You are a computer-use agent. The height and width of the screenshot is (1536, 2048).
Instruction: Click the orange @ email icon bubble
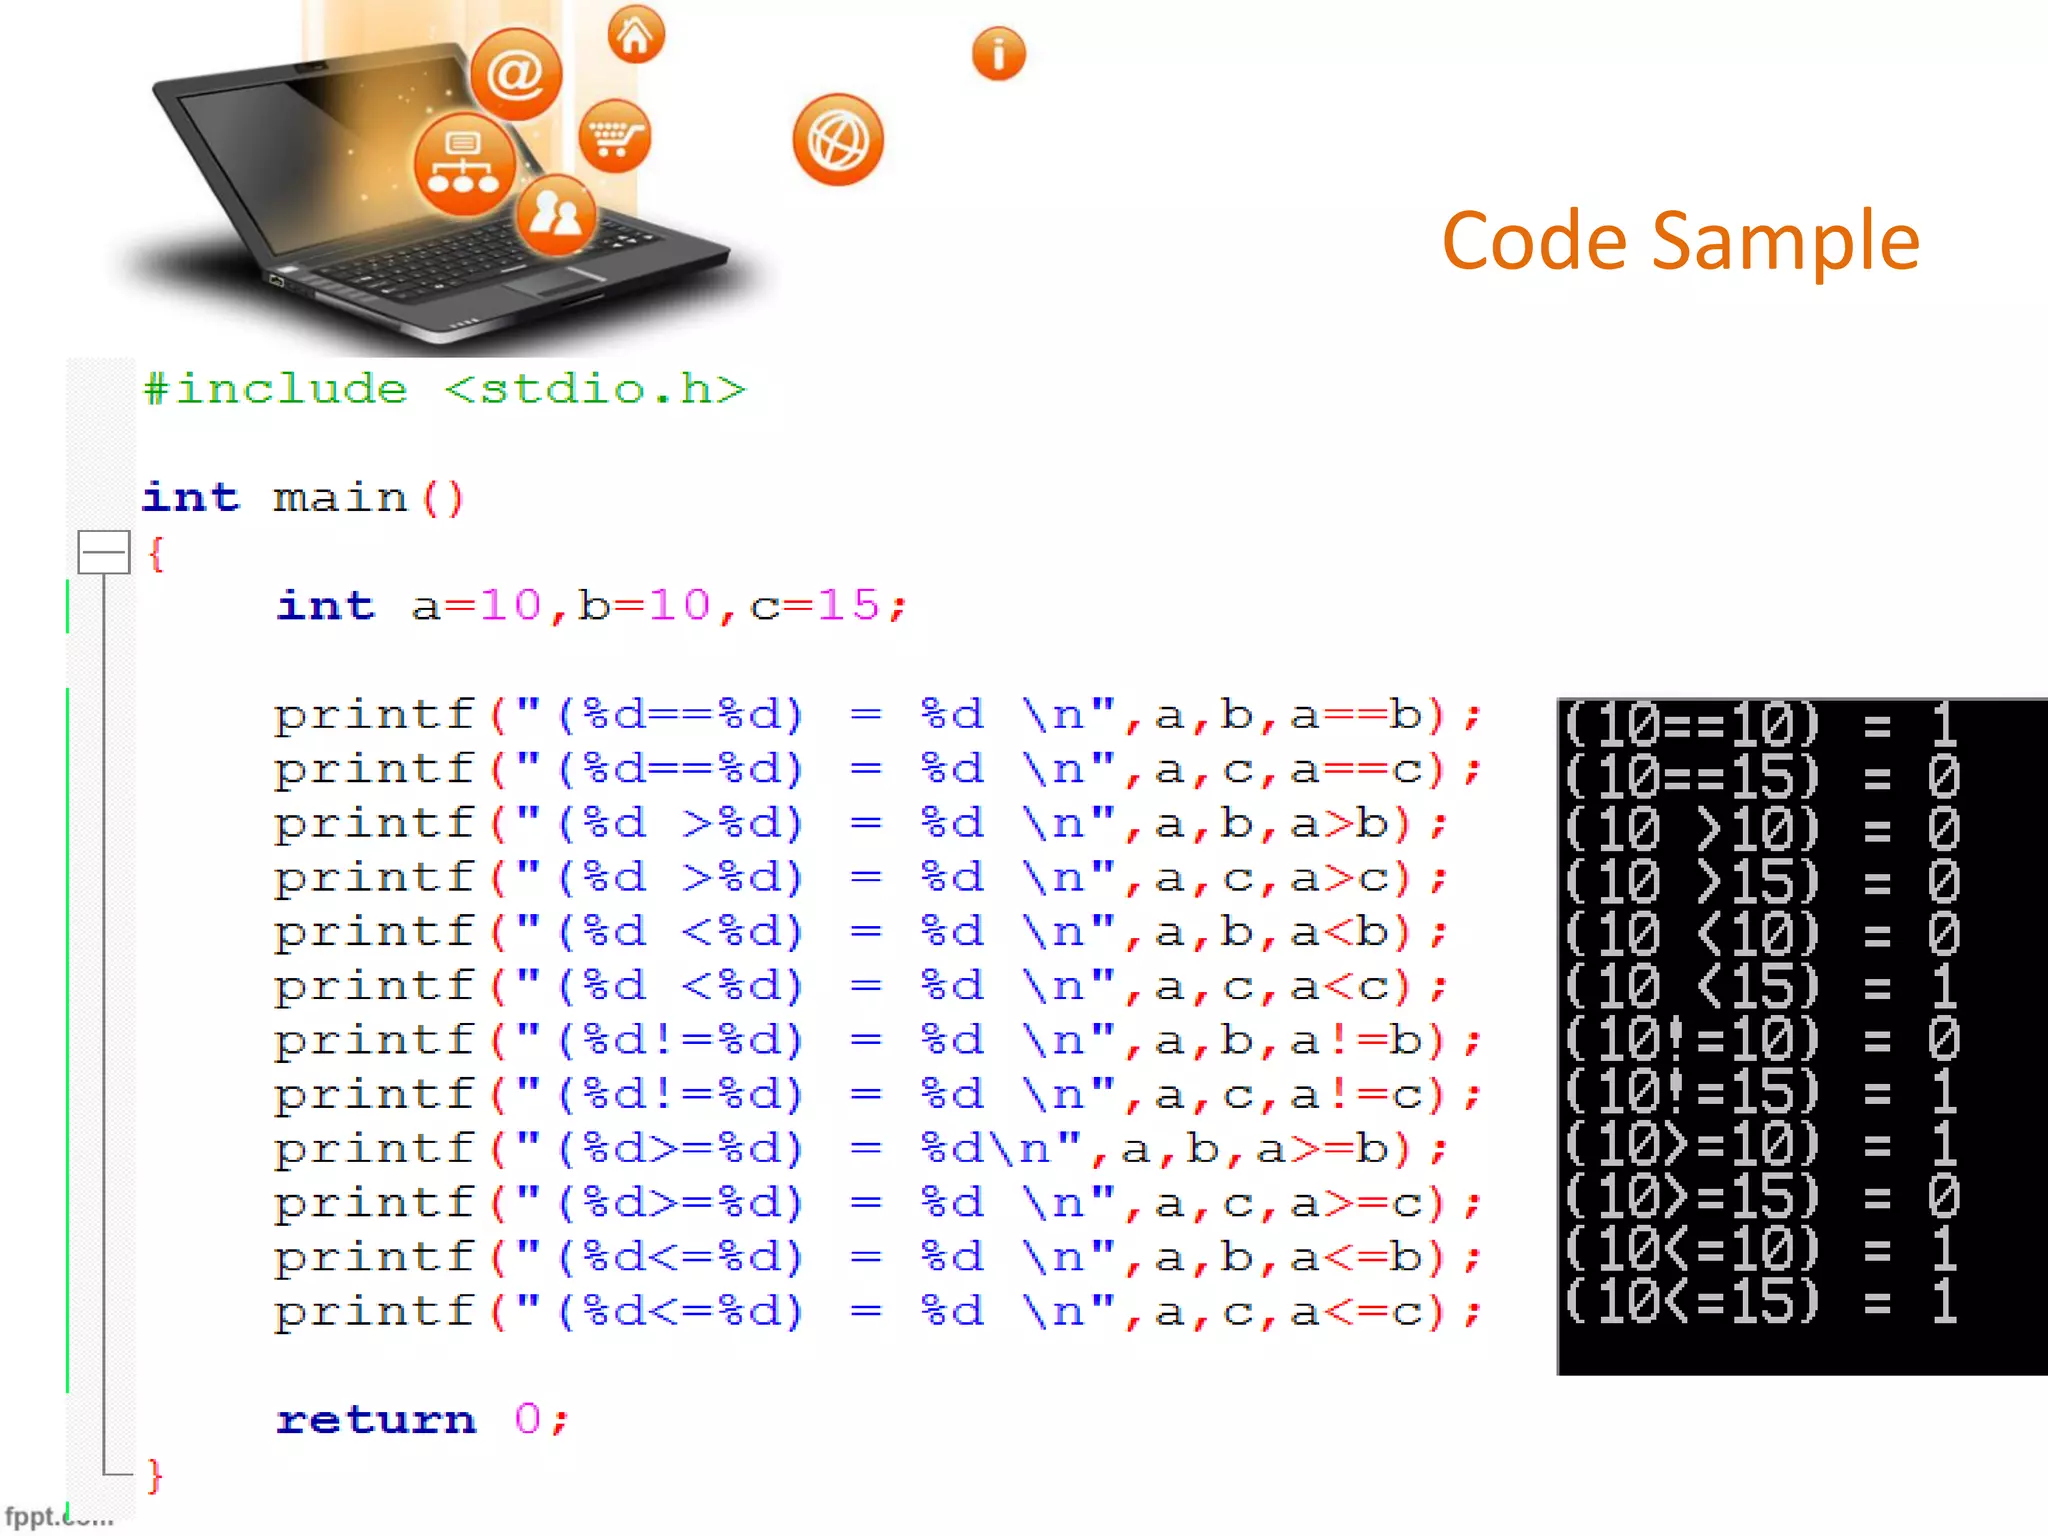516,74
